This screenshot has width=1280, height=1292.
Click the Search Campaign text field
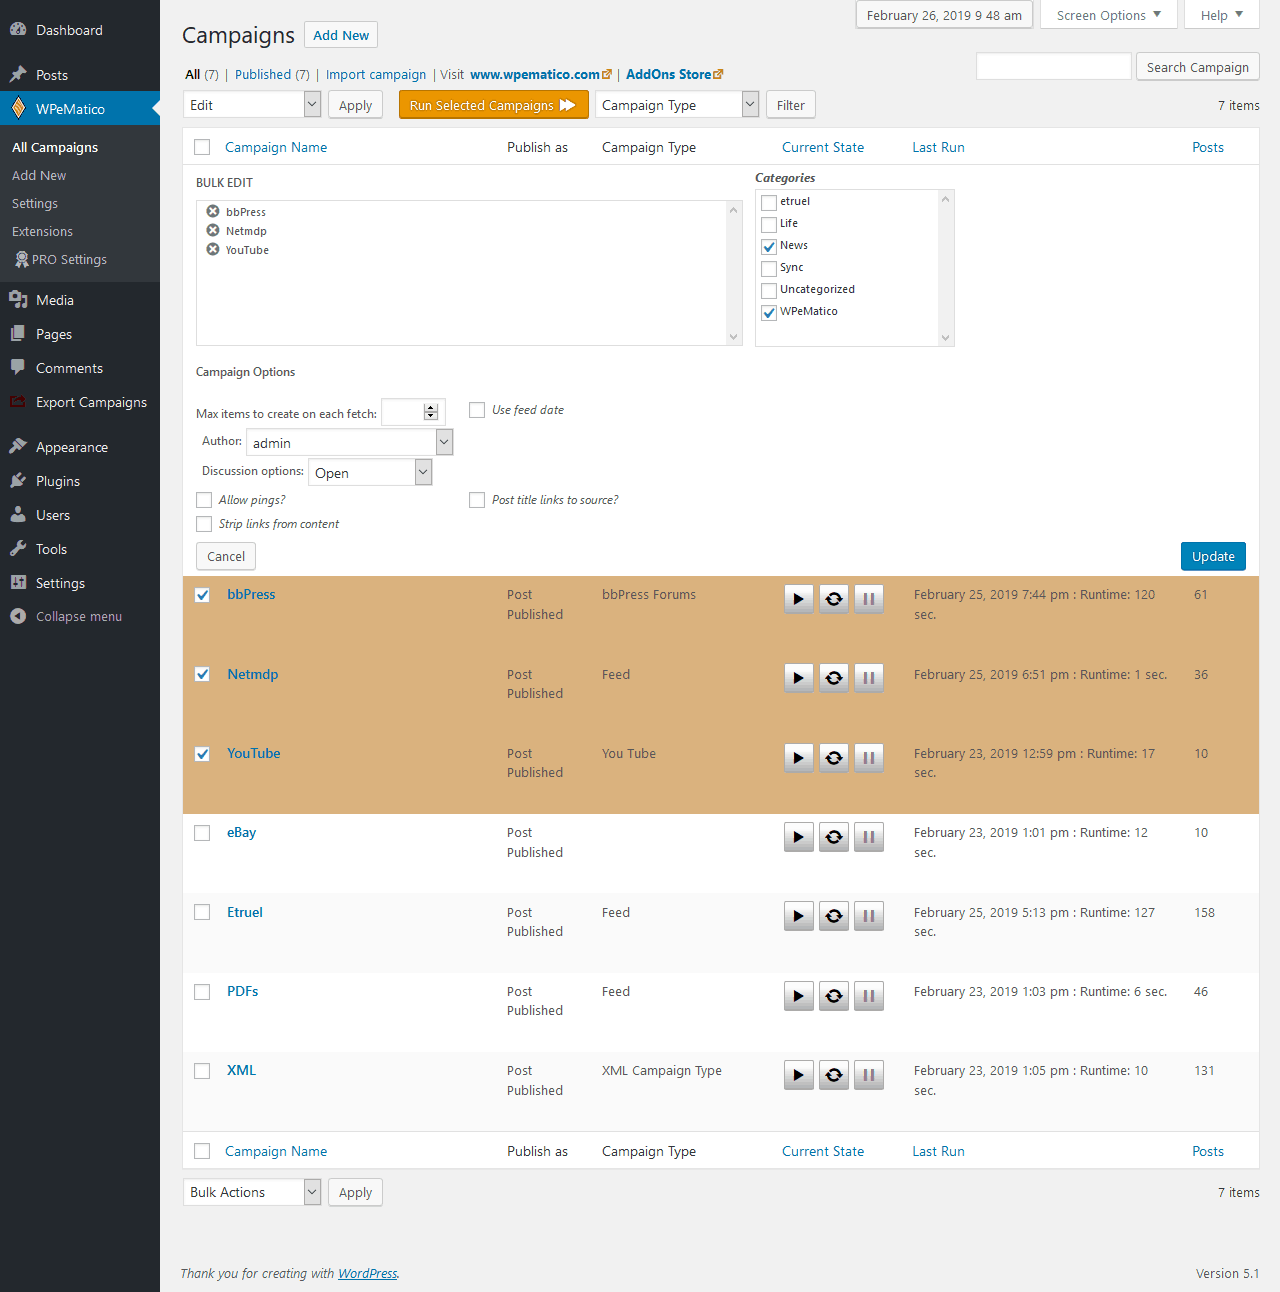[1053, 67]
